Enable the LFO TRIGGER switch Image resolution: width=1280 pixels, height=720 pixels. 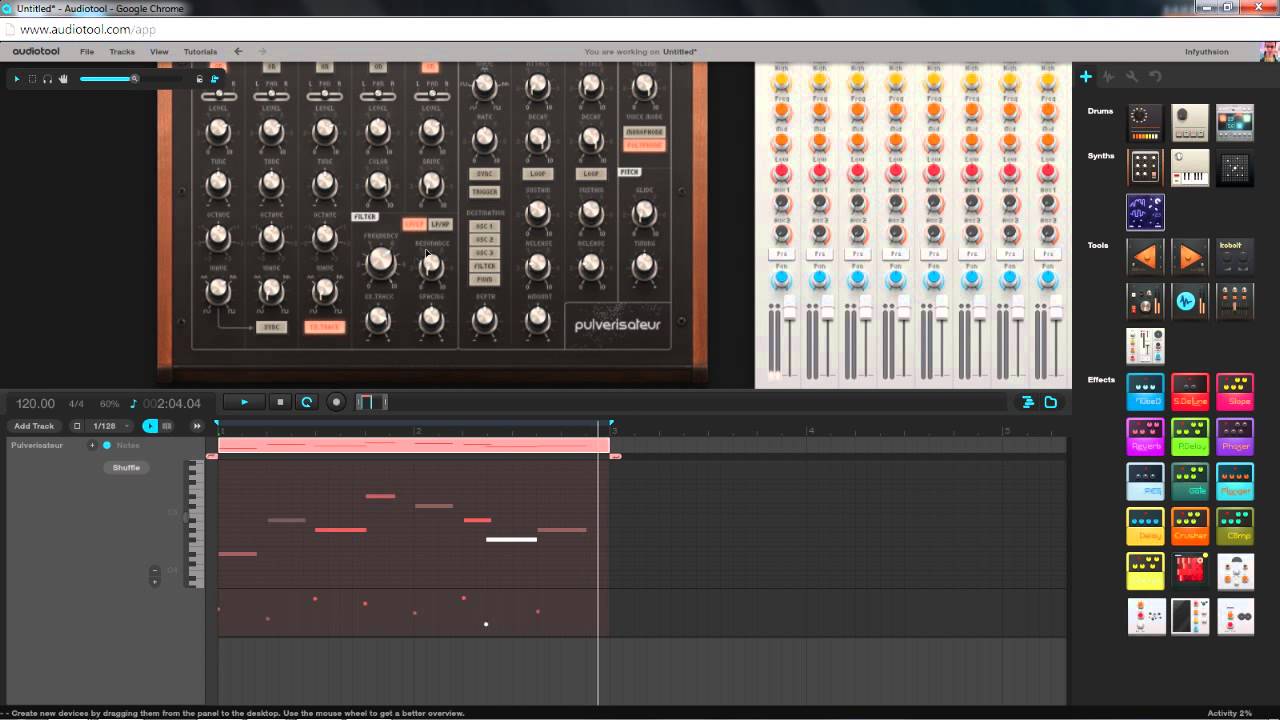tap(484, 191)
